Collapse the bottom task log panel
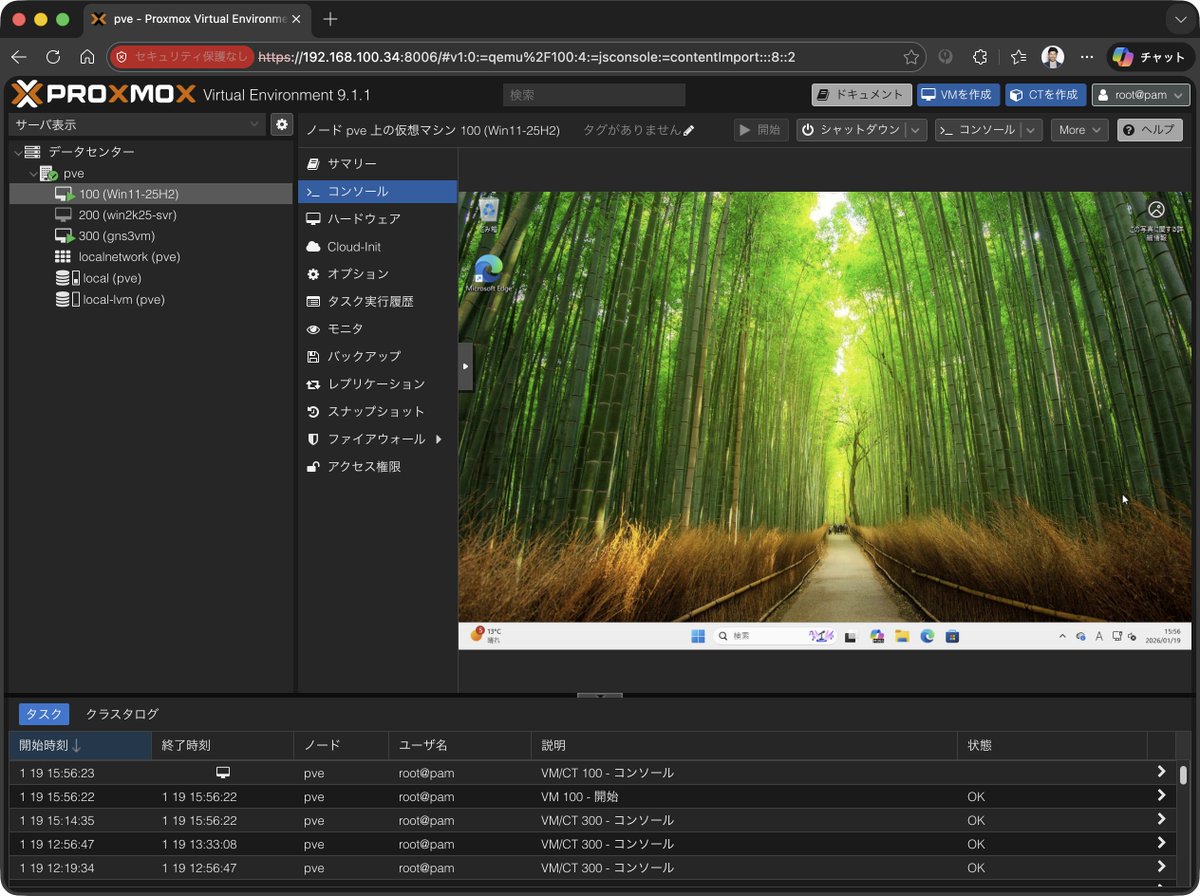 (x=599, y=695)
